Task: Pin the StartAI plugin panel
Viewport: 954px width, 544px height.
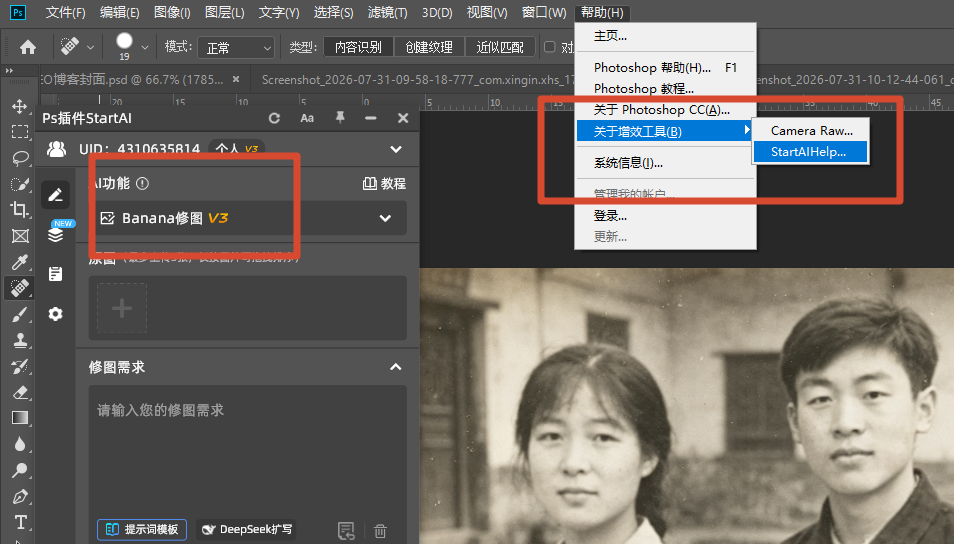Action: coord(339,117)
